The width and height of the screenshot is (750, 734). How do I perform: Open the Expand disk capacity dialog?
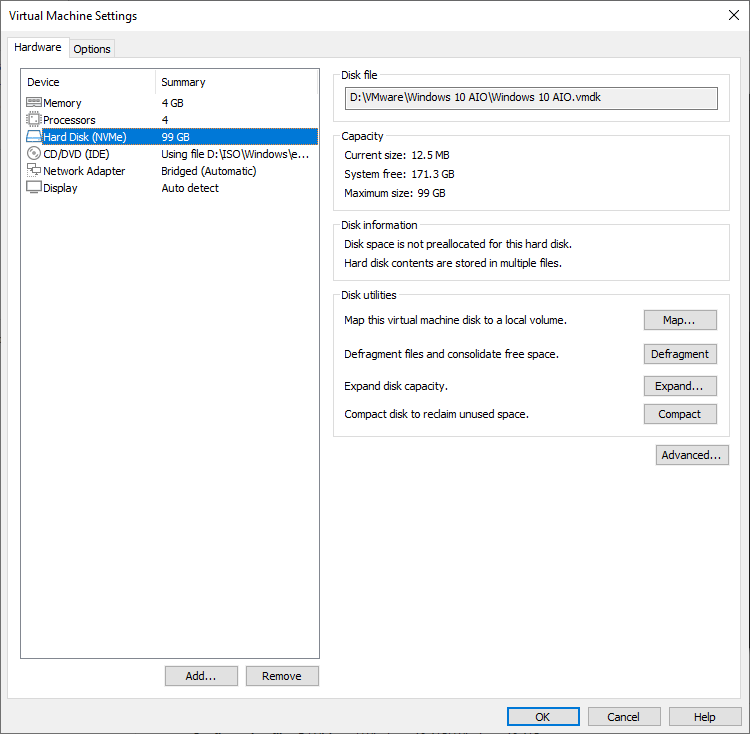pos(680,386)
